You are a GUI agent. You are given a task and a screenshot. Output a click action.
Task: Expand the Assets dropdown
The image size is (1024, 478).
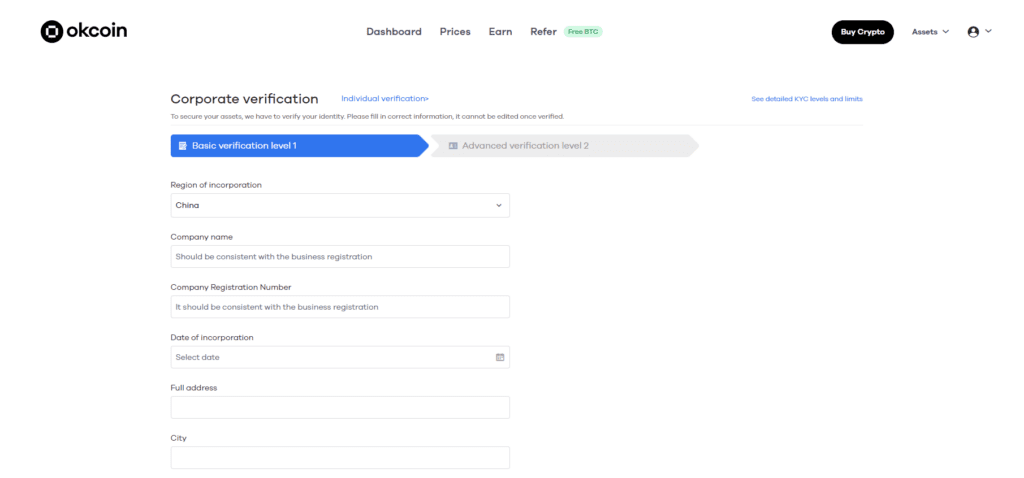pyautogui.click(x=930, y=31)
